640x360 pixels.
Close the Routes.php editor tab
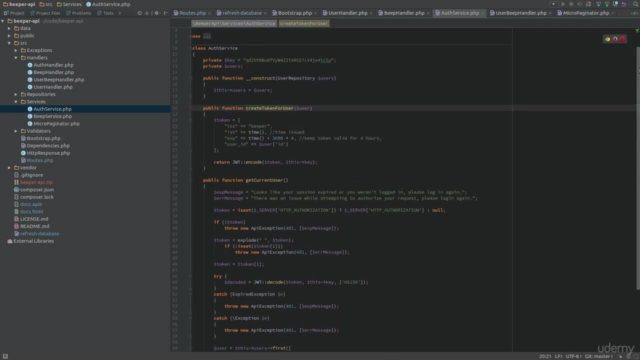[x=210, y=13]
